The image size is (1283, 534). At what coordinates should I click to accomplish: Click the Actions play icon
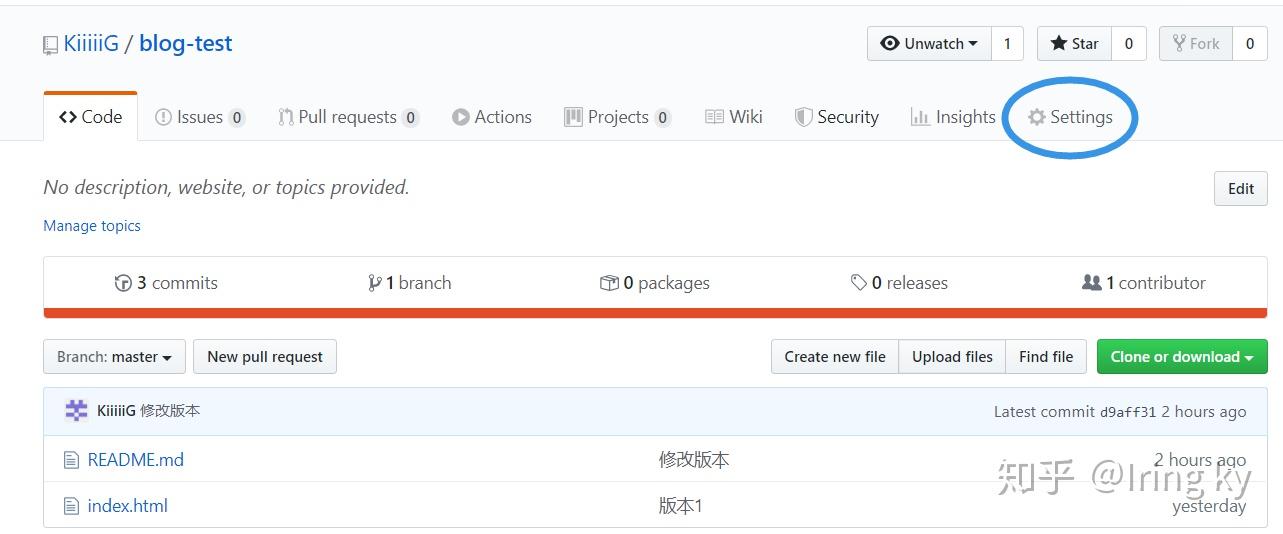tap(460, 117)
